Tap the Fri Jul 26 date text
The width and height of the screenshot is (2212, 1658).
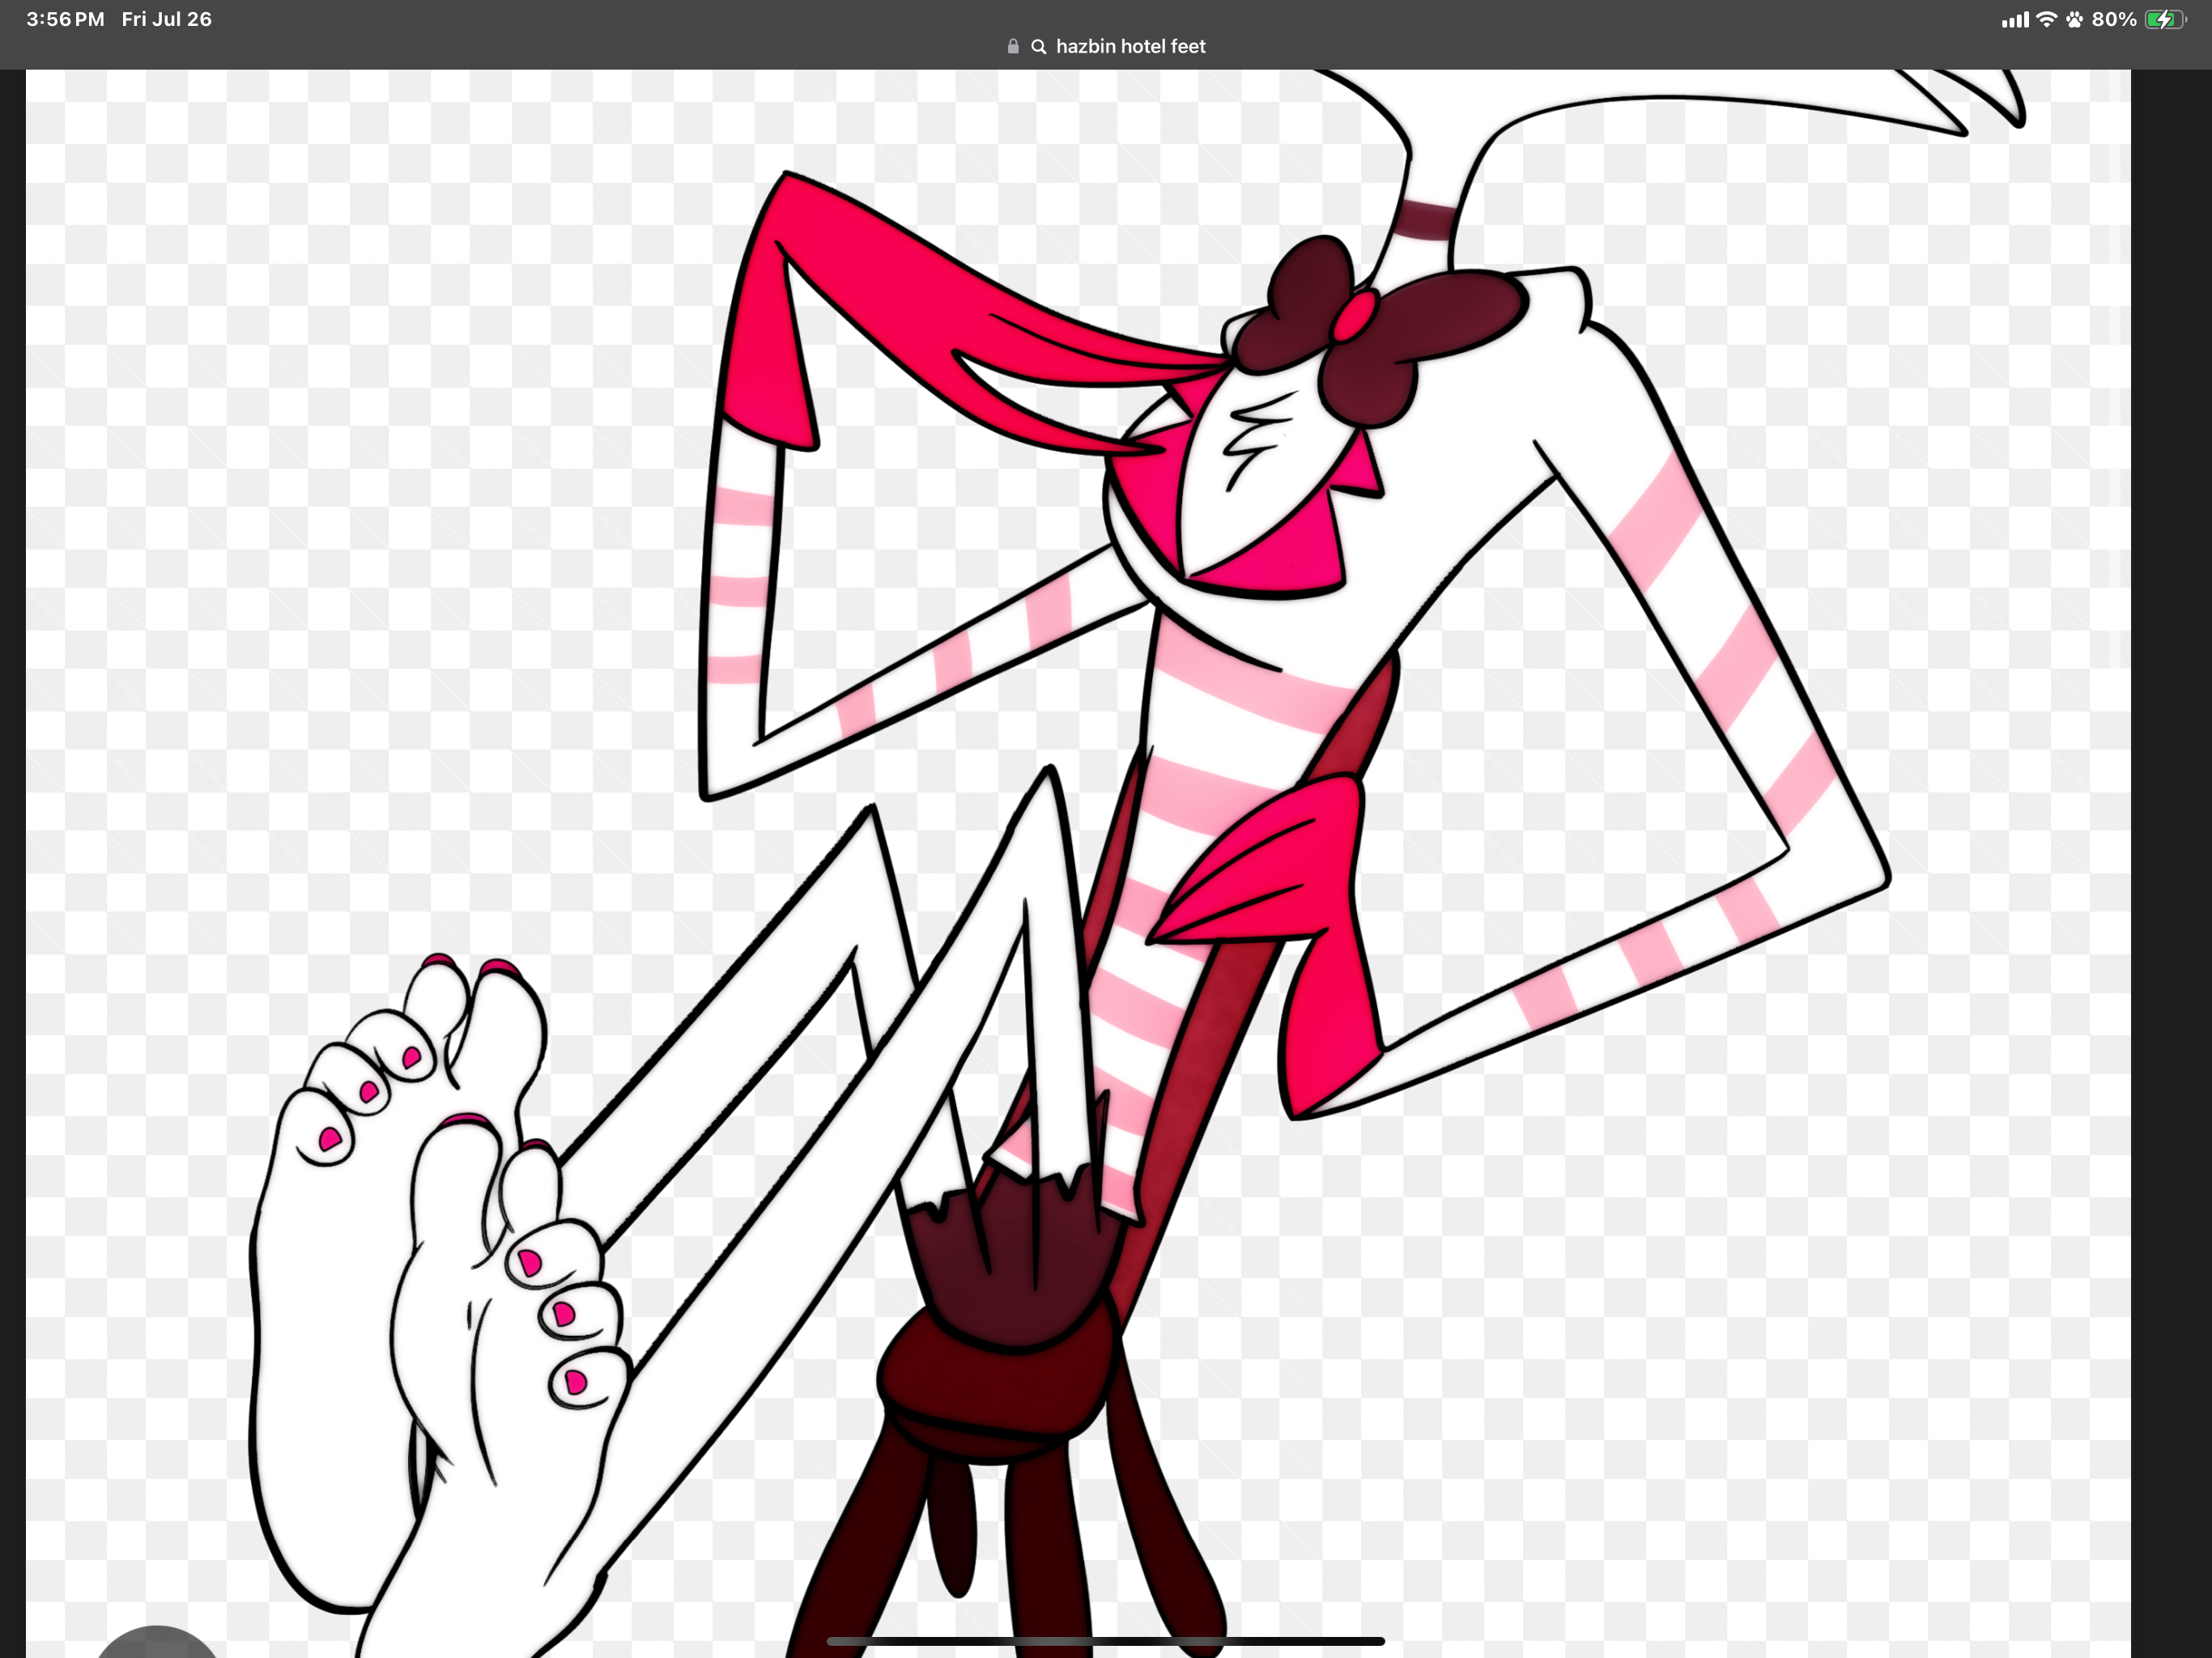click(166, 19)
